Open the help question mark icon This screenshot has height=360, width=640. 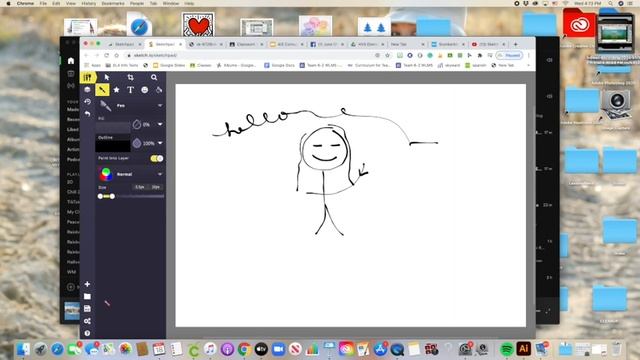point(87,333)
